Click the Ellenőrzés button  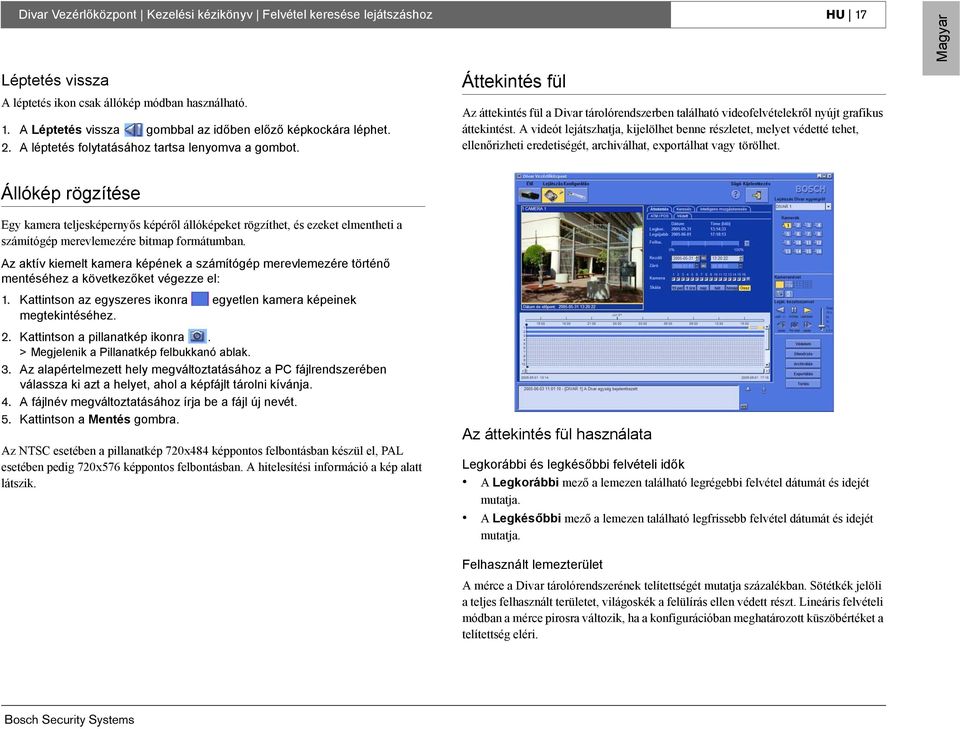point(803,354)
